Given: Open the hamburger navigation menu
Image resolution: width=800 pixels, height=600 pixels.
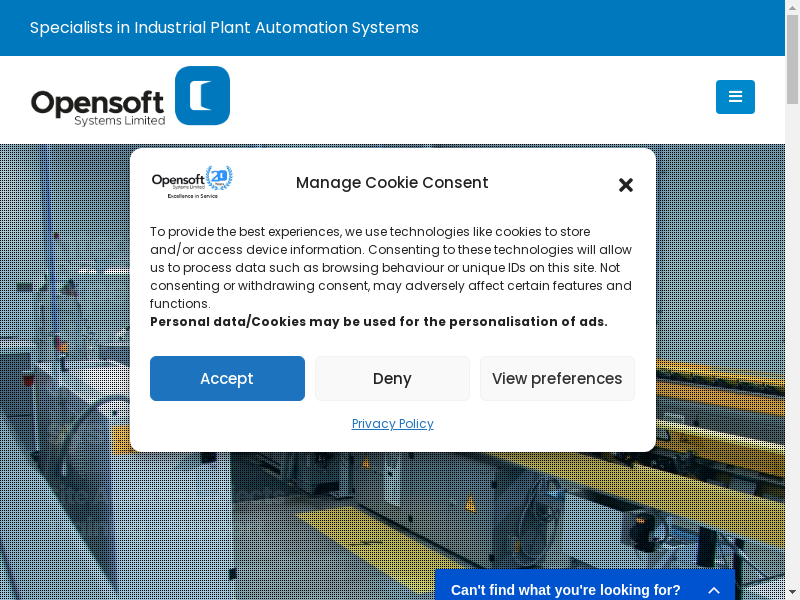Looking at the screenshot, I should pyautogui.click(x=735, y=97).
